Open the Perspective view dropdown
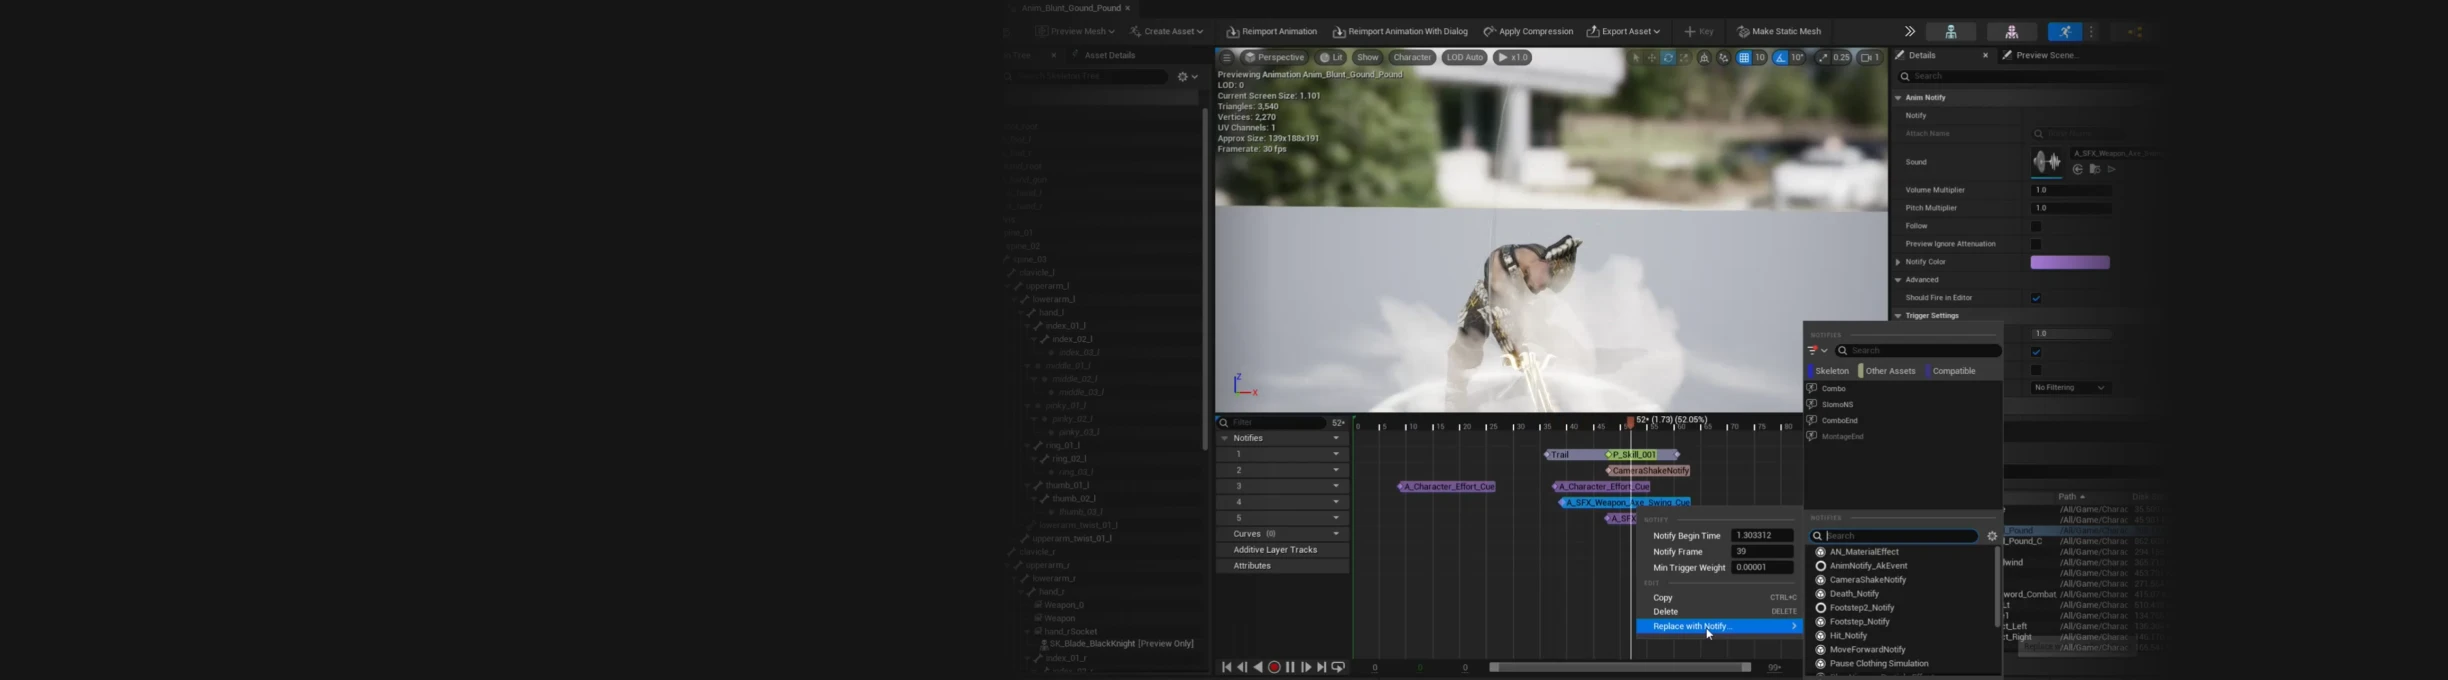Image resolution: width=2448 pixels, height=680 pixels. click(1273, 57)
